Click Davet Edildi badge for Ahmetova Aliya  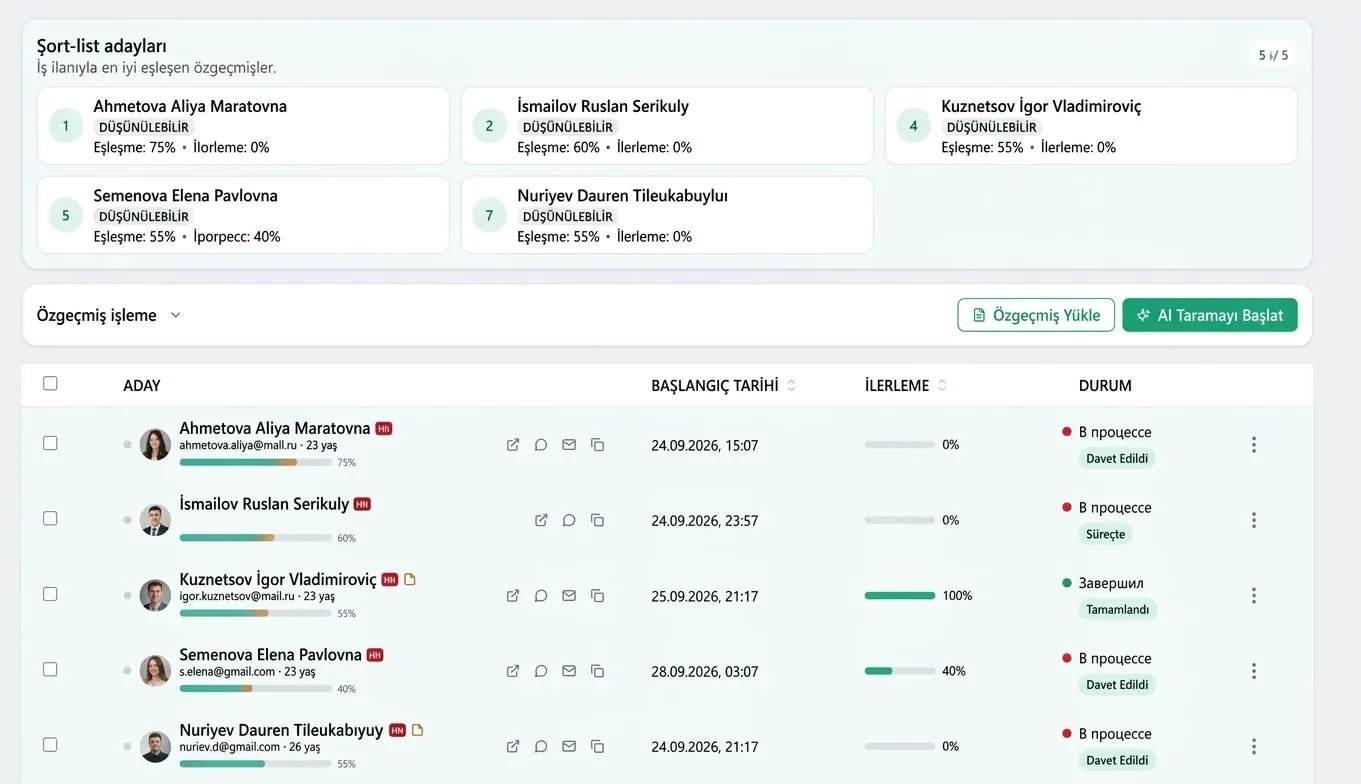[1117, 459]
